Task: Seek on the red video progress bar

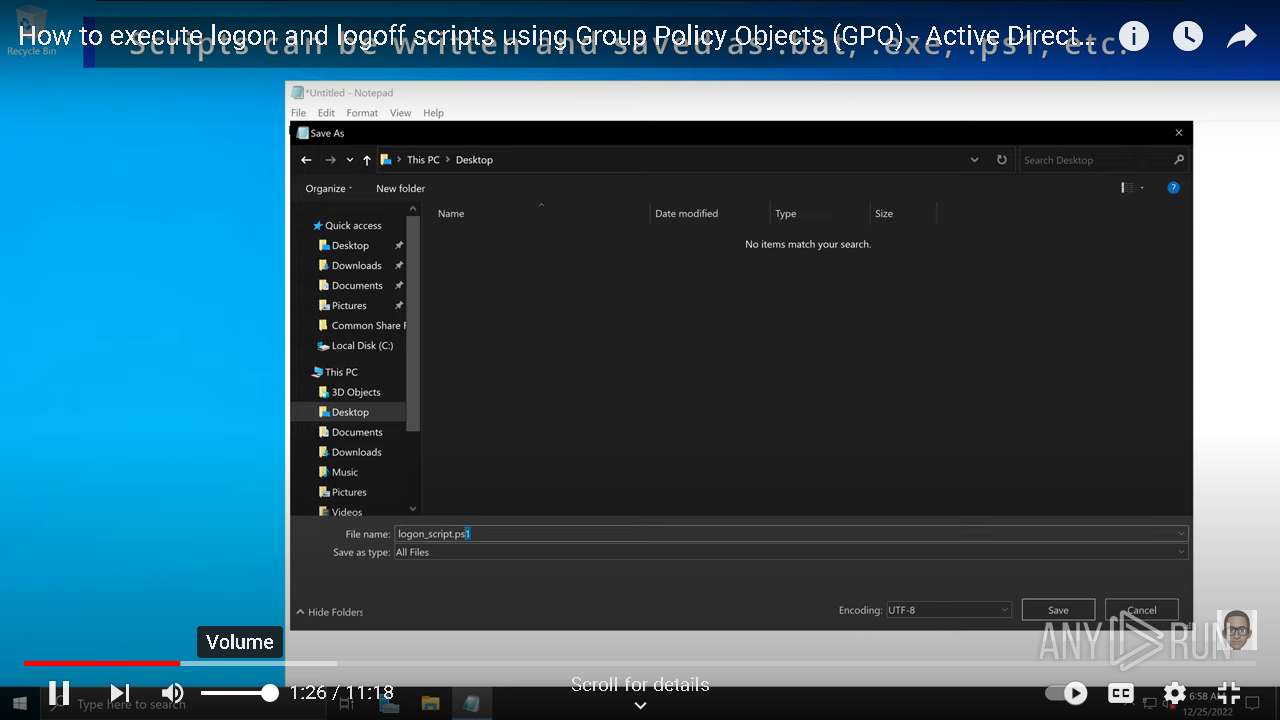Action: click(102, 663)
